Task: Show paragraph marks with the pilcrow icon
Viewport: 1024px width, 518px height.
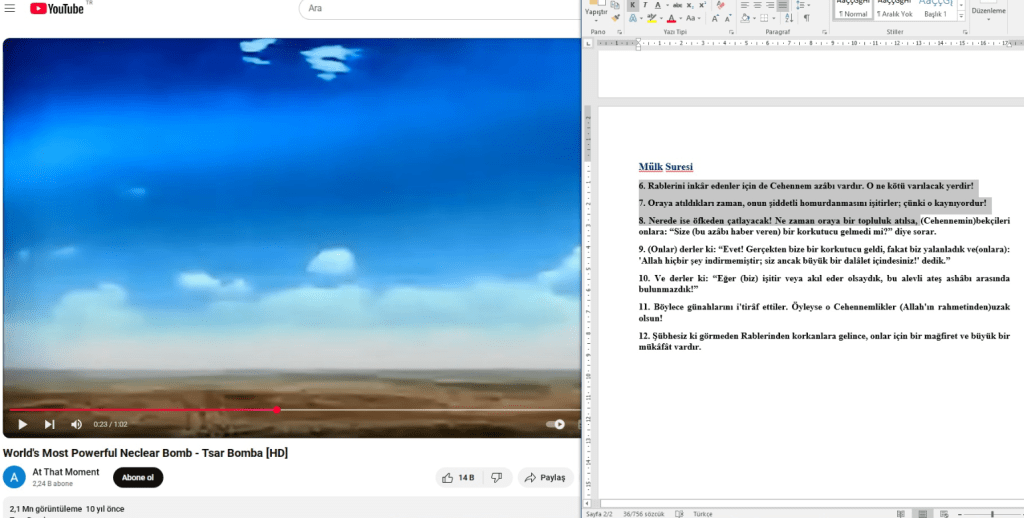Action: [806, 18]
